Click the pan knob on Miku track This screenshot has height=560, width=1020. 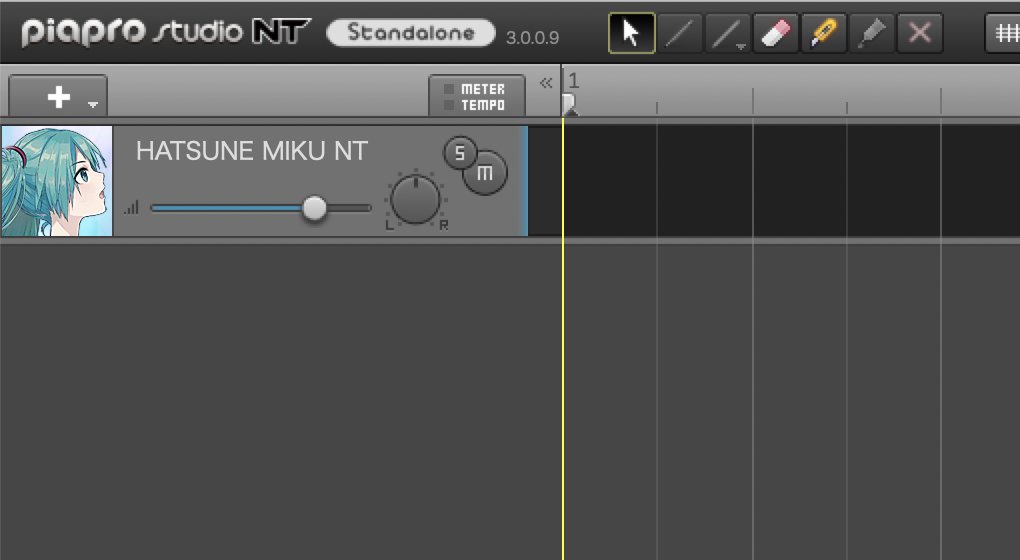[416, 200]
